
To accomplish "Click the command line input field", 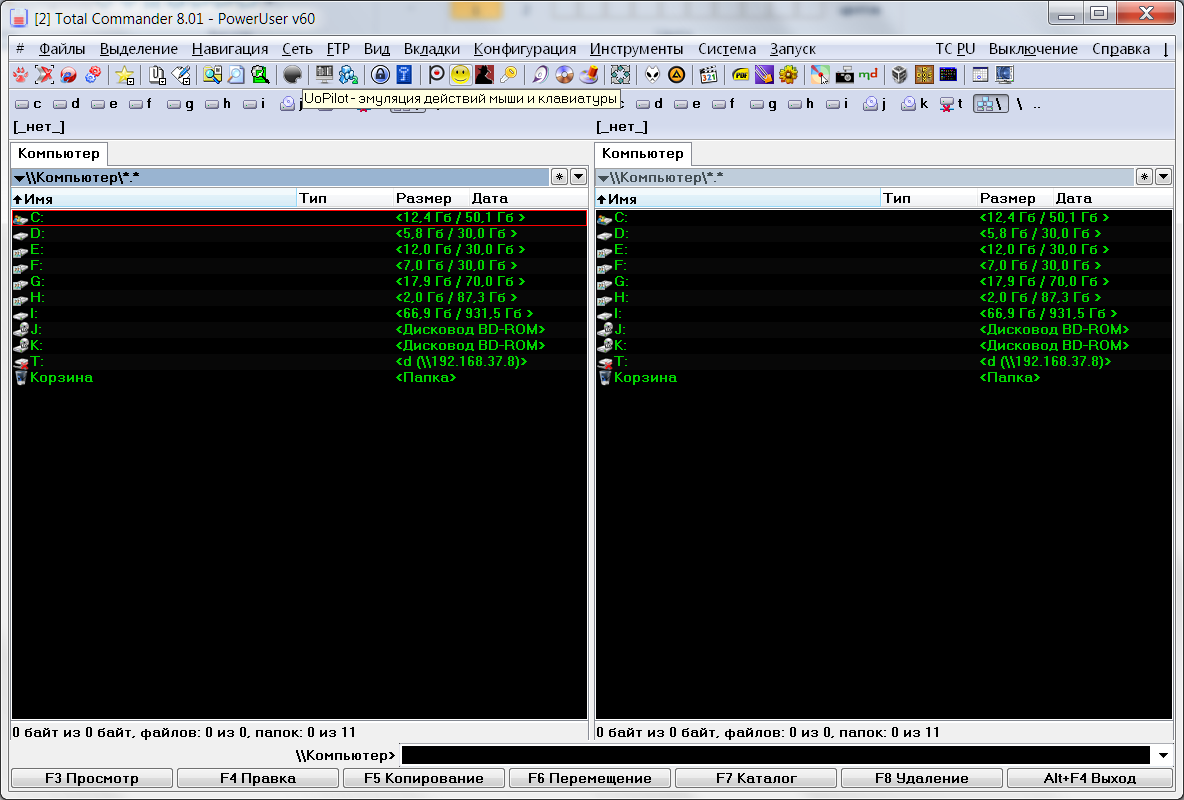I will point(775,755).
